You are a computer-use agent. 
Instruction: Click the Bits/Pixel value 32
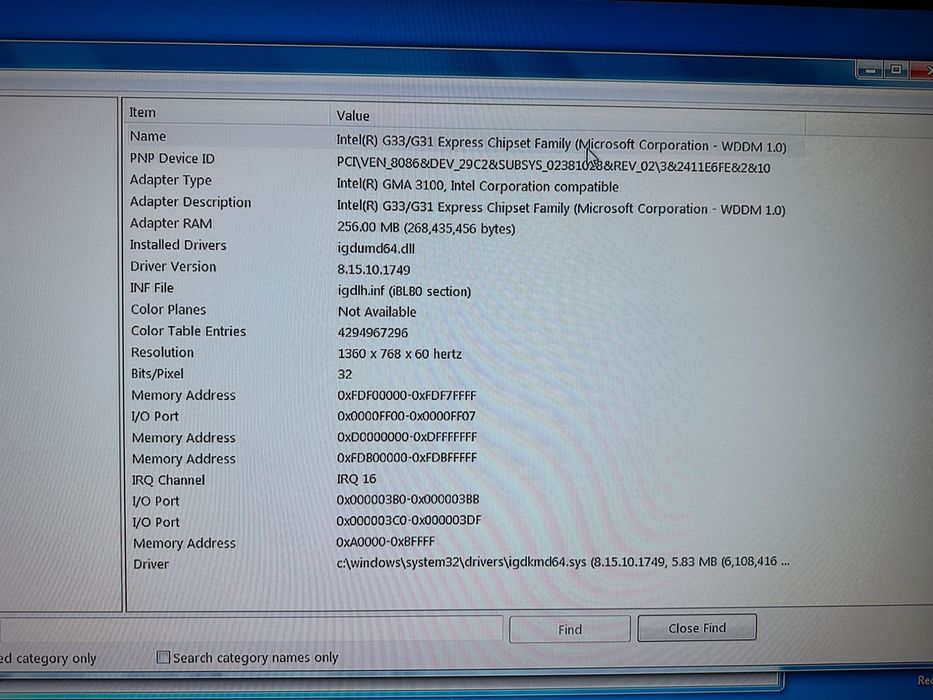(x=345, y=374)
